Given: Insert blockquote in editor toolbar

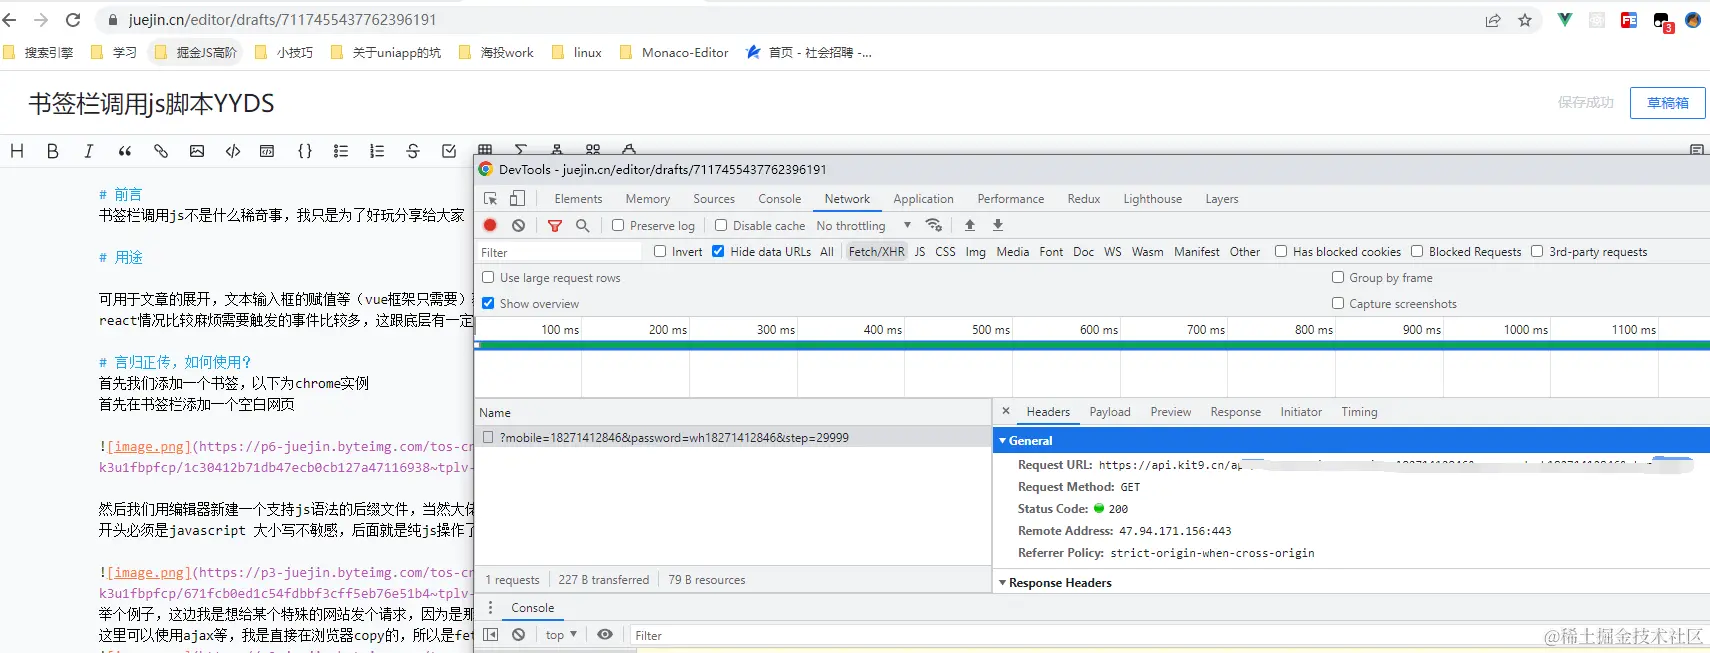Looking at the screenshot, I should [125, 151].
